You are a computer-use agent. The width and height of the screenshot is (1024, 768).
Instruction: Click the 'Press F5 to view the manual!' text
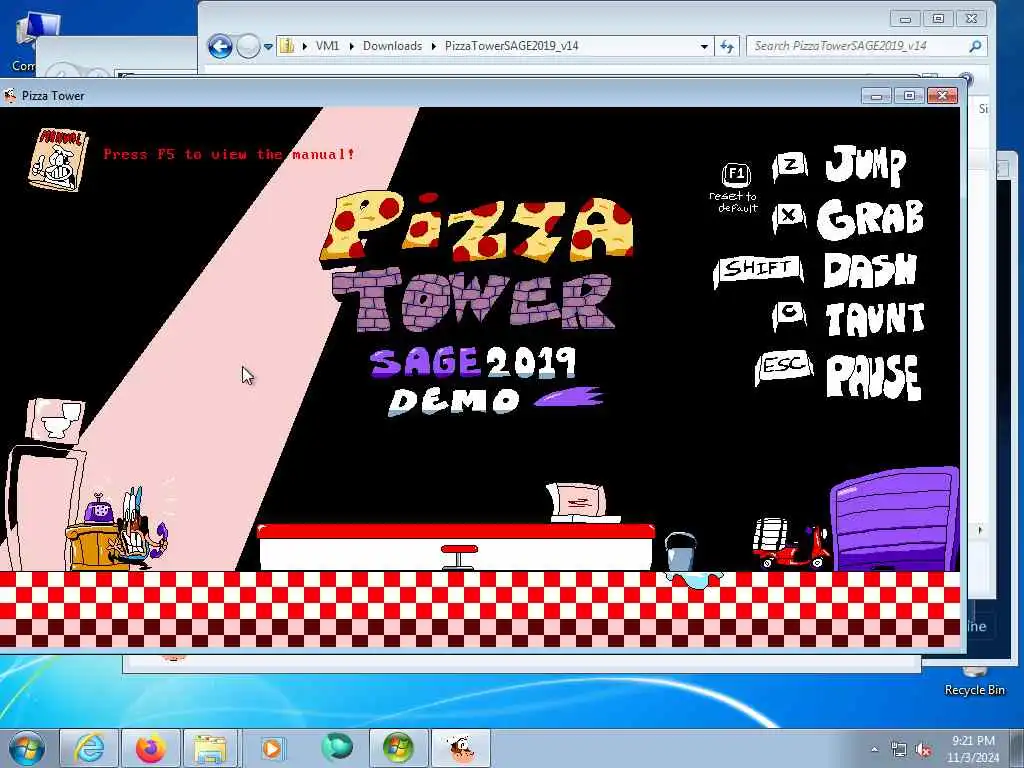pyautogui.click(x=229, y=155)
